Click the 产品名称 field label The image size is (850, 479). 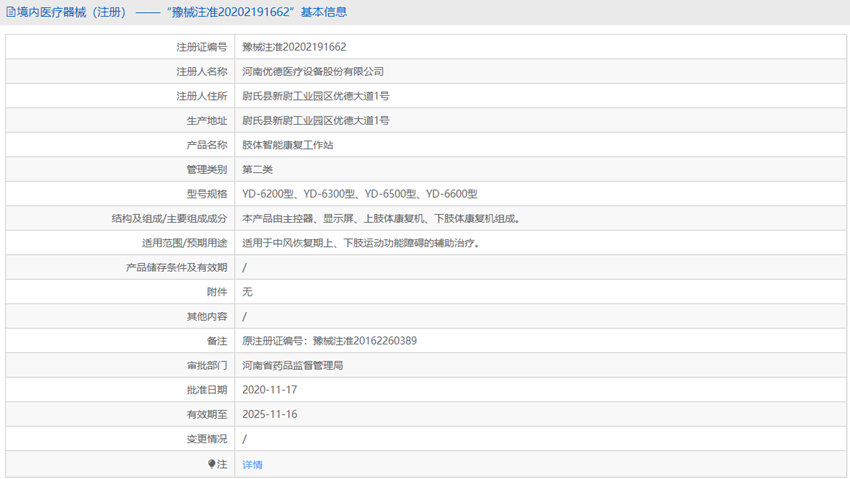click(x=207, y=145)
